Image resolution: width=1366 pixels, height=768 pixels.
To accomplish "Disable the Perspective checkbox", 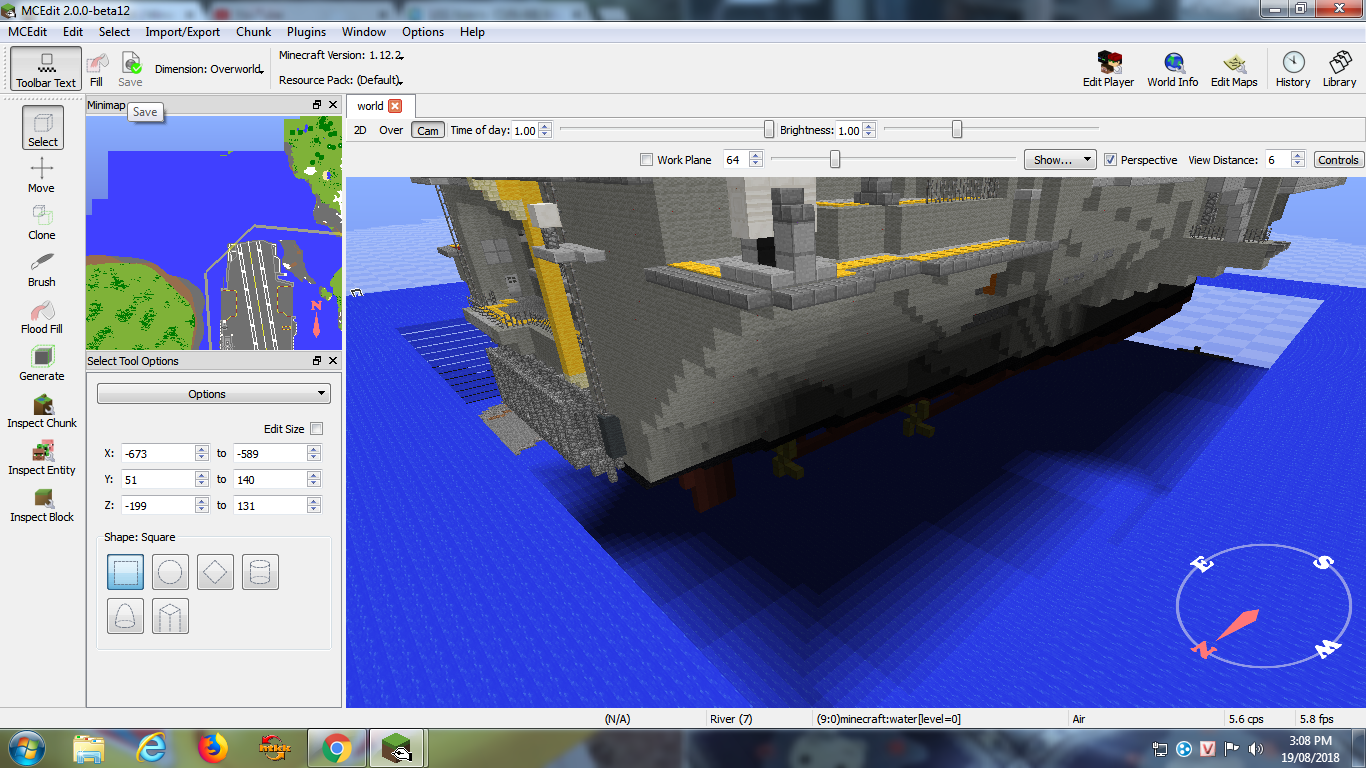I will 1110,160.
